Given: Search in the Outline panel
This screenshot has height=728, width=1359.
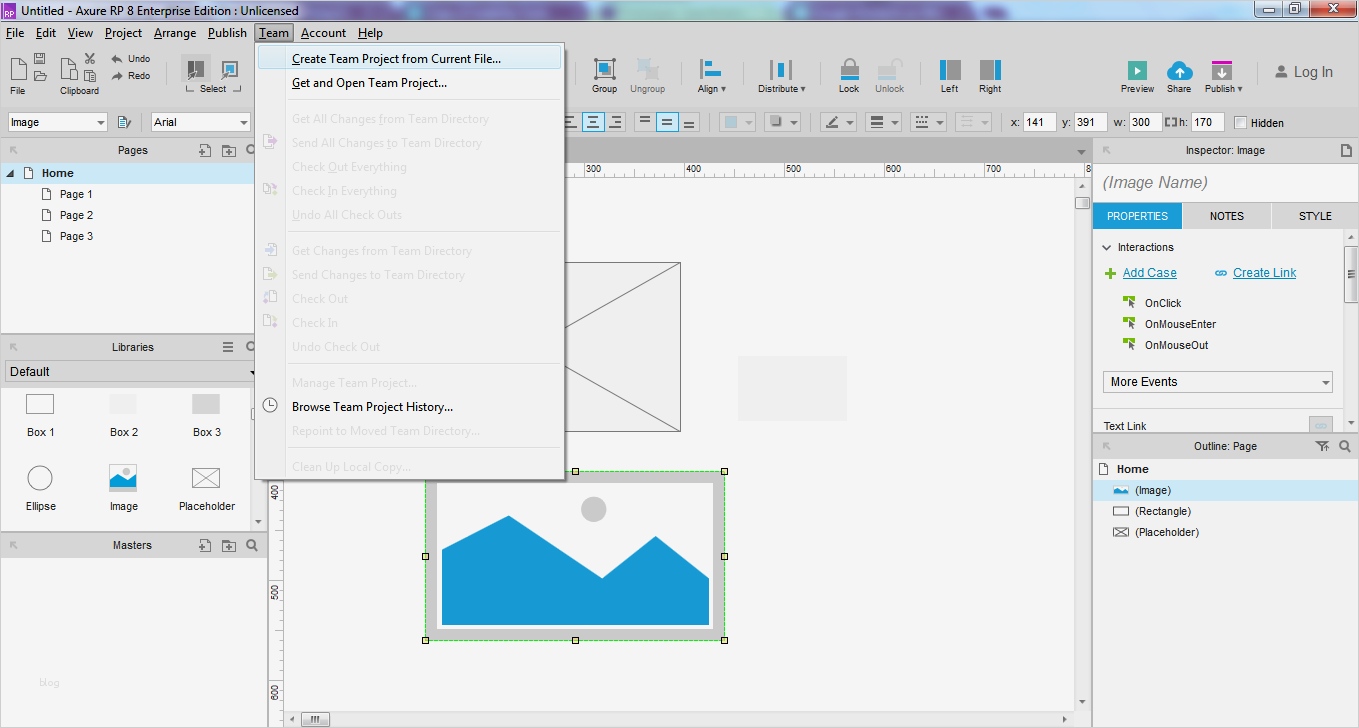Looking at the screenshot, I should [1345, 447].
